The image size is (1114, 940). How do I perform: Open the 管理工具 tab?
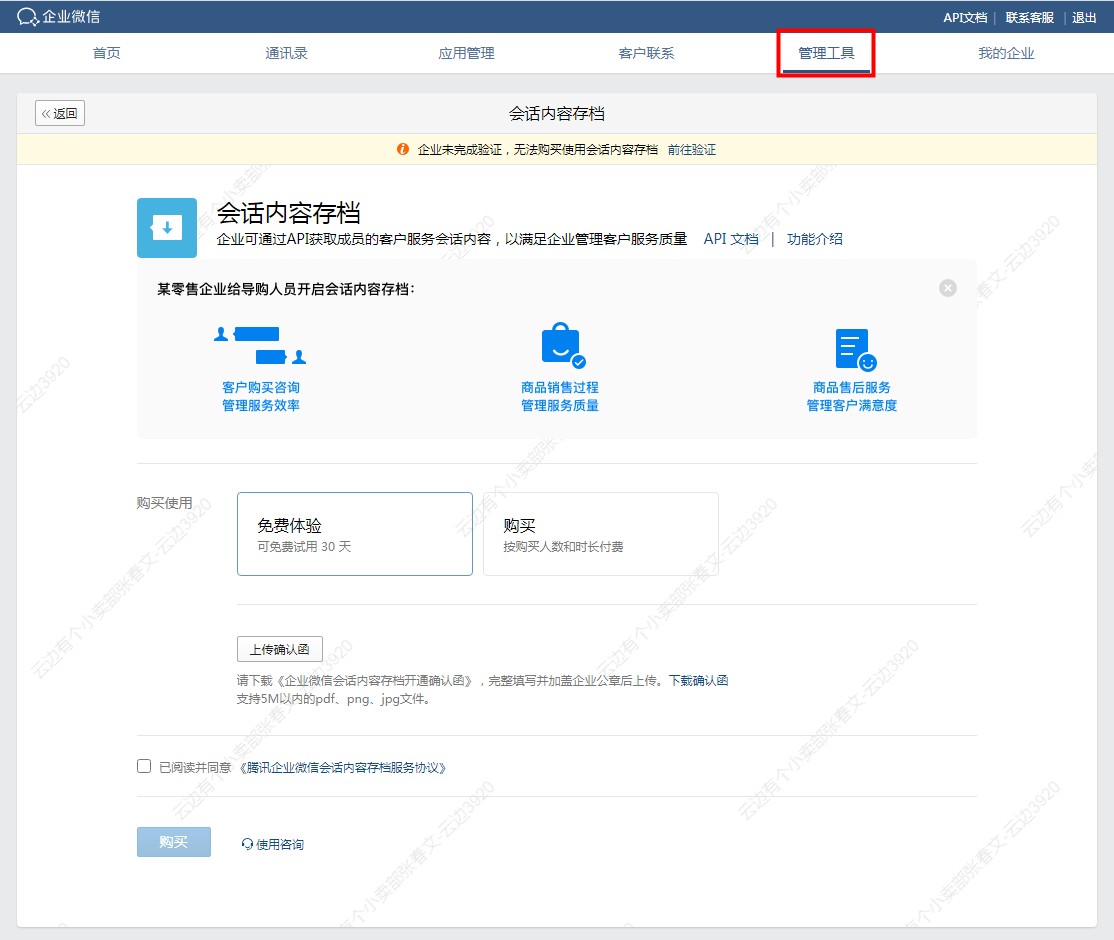(x=826, y=53)
